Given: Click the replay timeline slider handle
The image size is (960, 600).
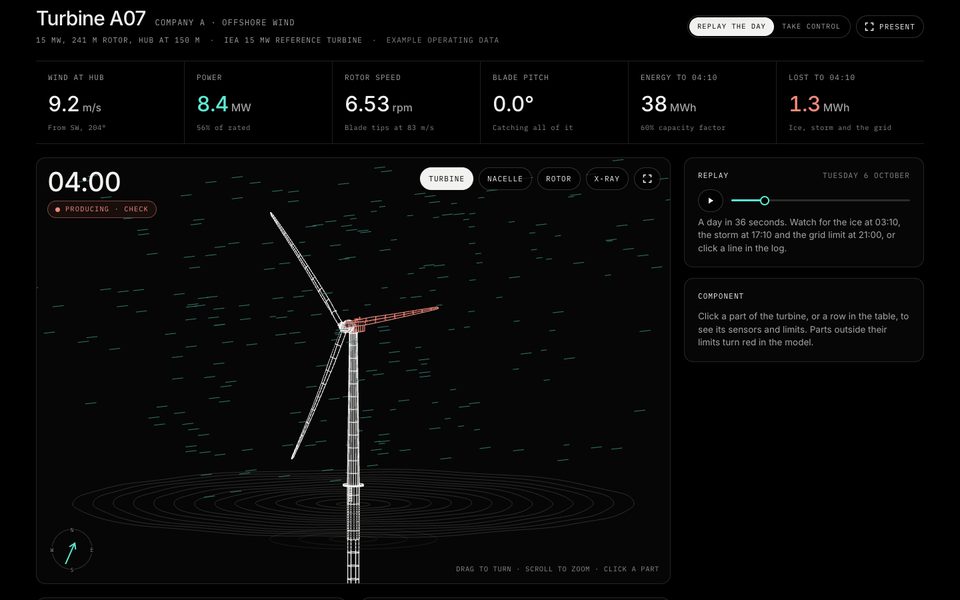Looking at the screenshot, I should pos(764,200).
